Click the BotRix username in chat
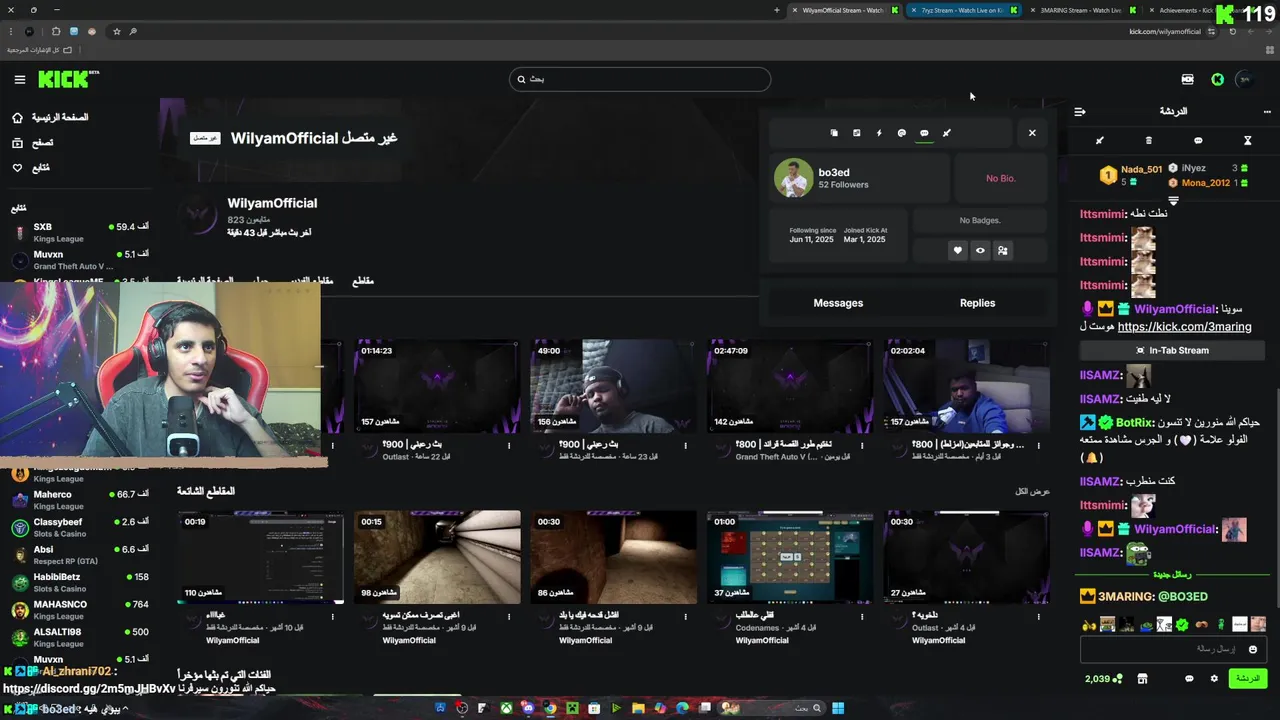Viewport: 1280px width, 720px height. pyautogui.click(x=1134, y=423)
